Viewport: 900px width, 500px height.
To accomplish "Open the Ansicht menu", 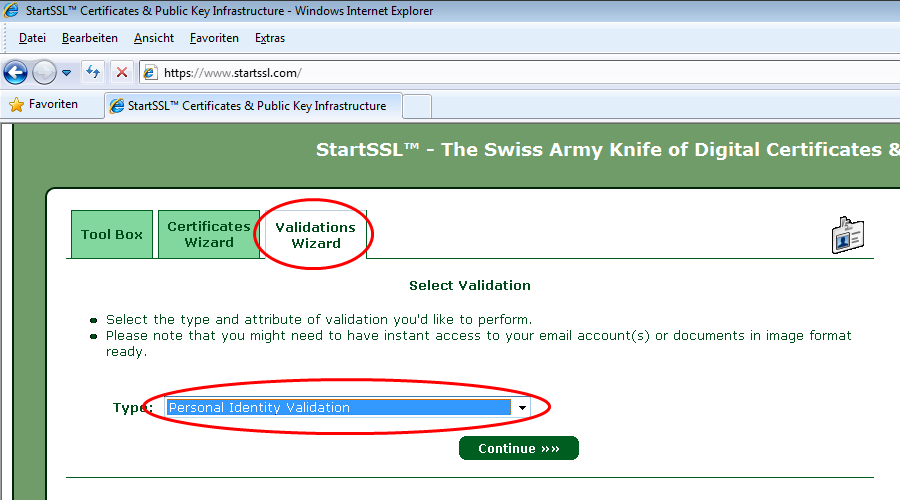I will (154, 38).
